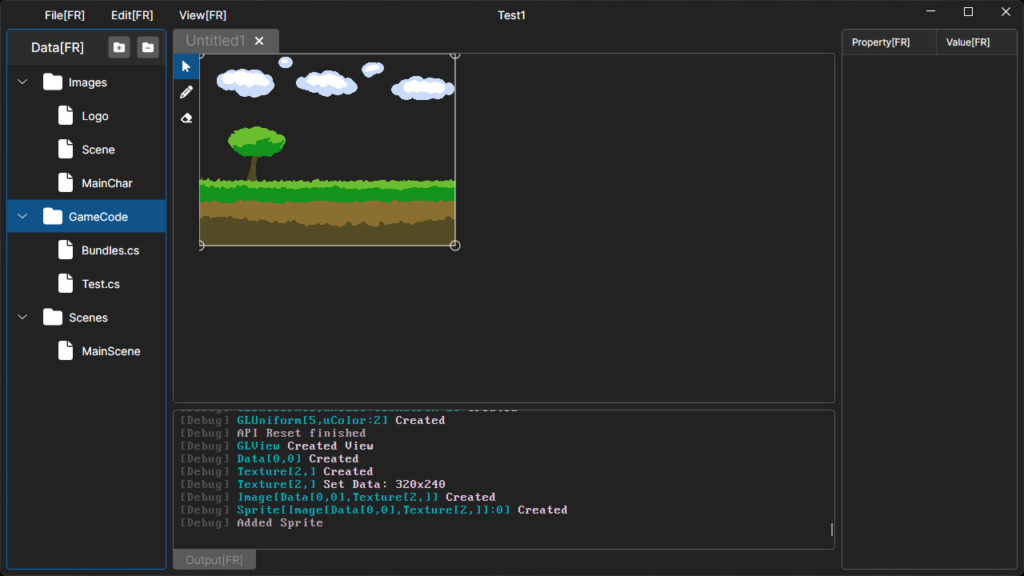Collapse the Images folder

pos(22,83)
